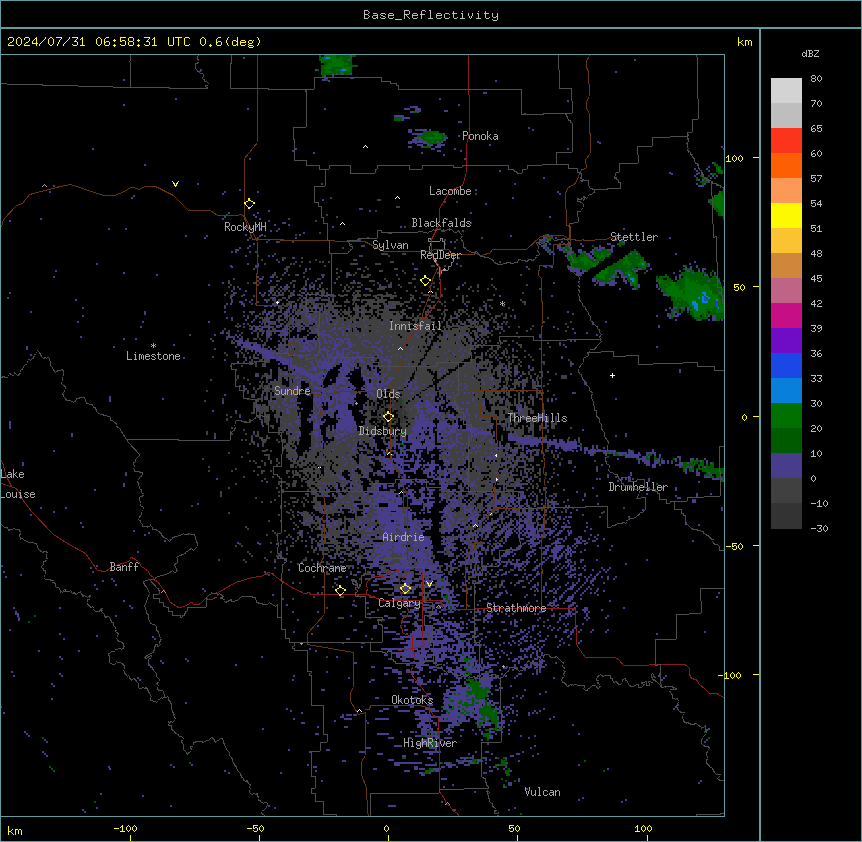Select the pink 45-42 dBZ legend swatch
Image resolution: width=862 pixels, height=842 pixels.
(786, 291)
